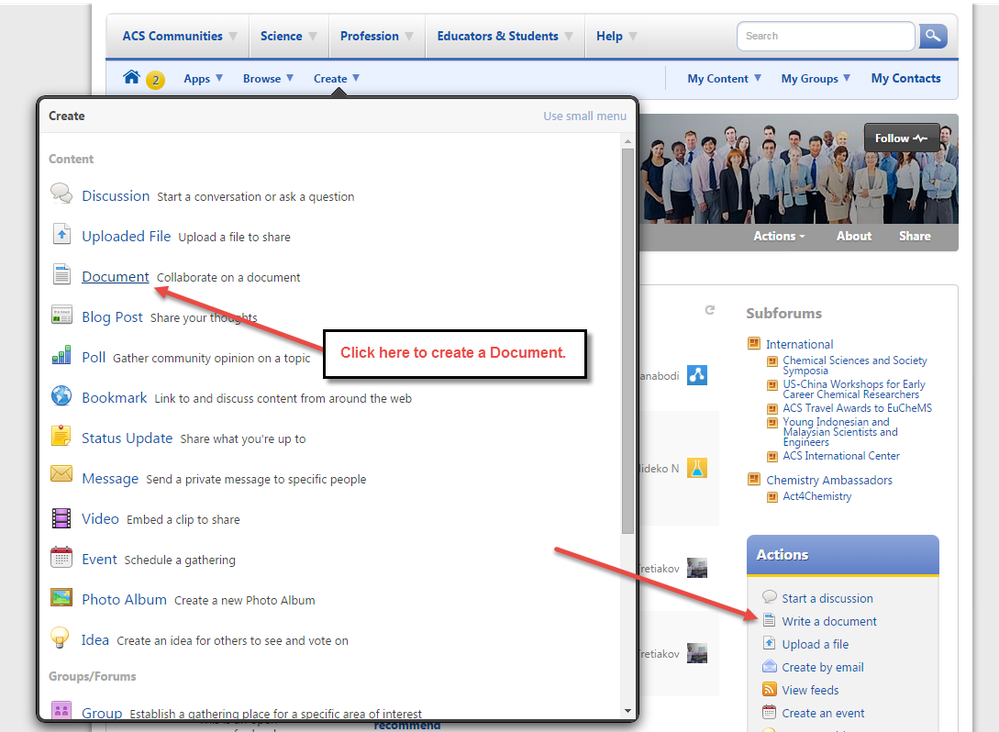The height and width of the screenshot is (732, 999).
Task: Click the Write a document link
Action: point(829,621)
